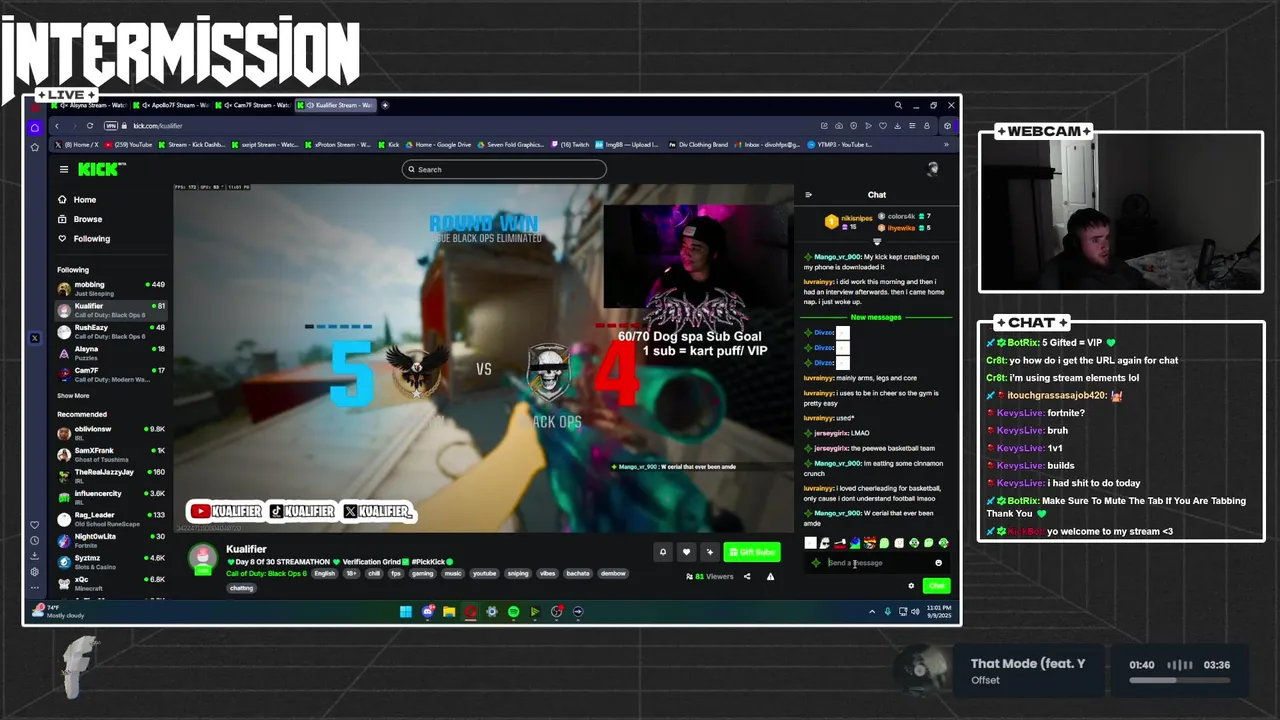The width and height of the screenshot is (1280, 720).
Task: Open Spotify in taskbar
Action: 513,611
